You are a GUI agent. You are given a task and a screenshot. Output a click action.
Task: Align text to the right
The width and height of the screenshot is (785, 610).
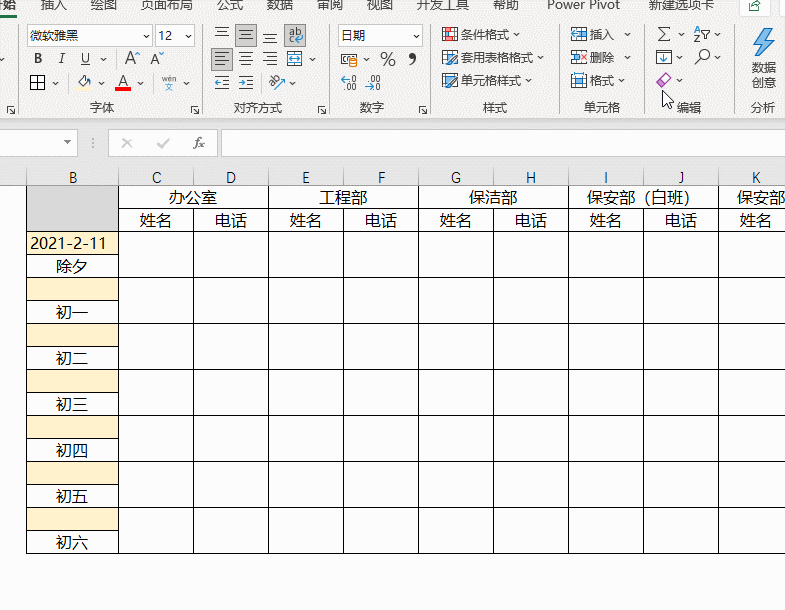tap(270, 59)
